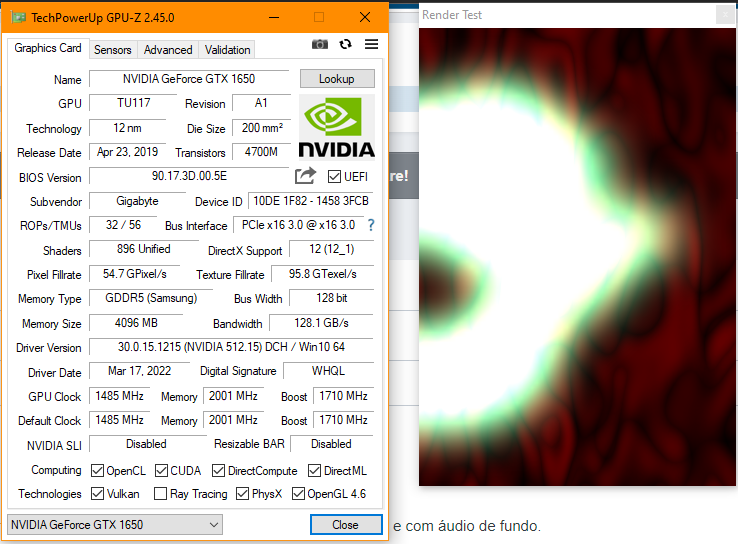Toggle the CUDA checkbox
The image size is (738, 544).
click(161, 471)
